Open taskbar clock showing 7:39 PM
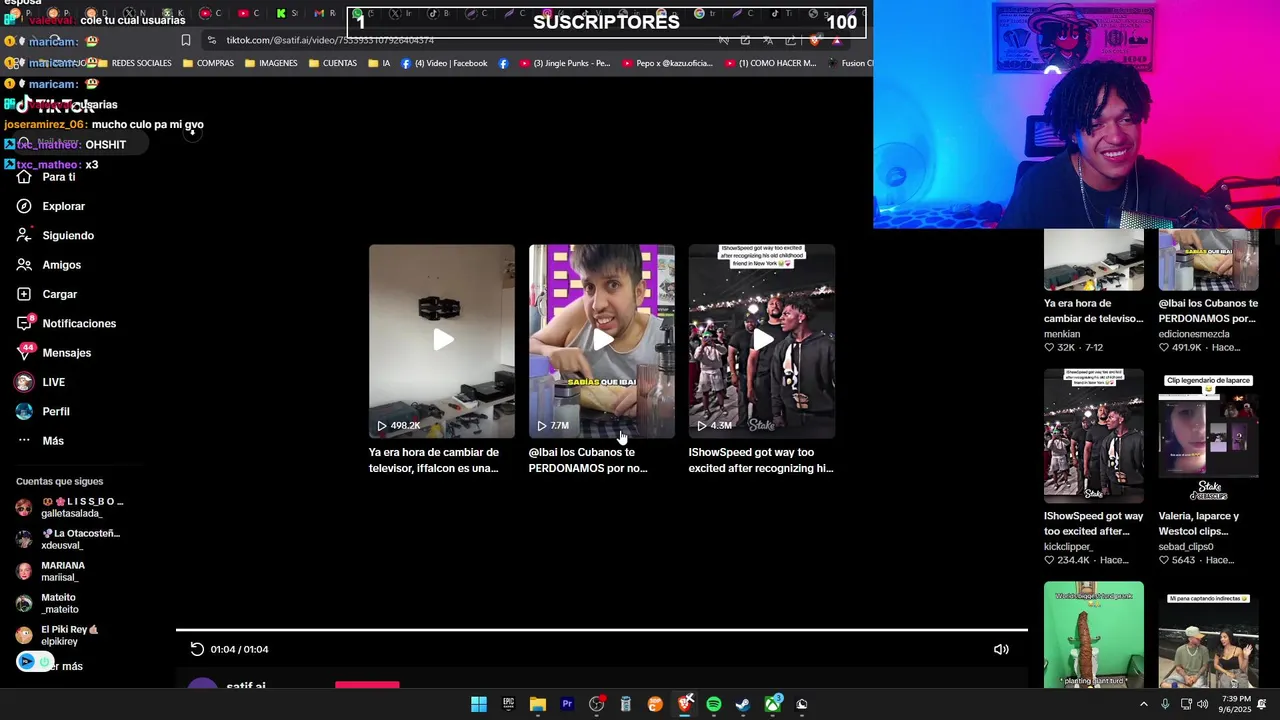Screen dimensions: 1280x720 (x=1237, y=704)
